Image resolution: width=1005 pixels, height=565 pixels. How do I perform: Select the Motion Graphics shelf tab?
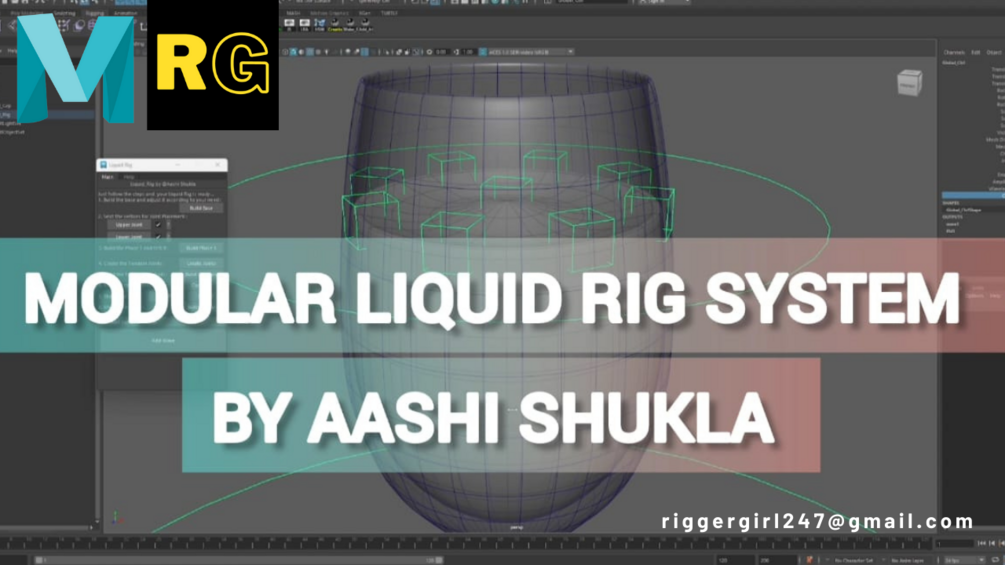tap(329, 13)
